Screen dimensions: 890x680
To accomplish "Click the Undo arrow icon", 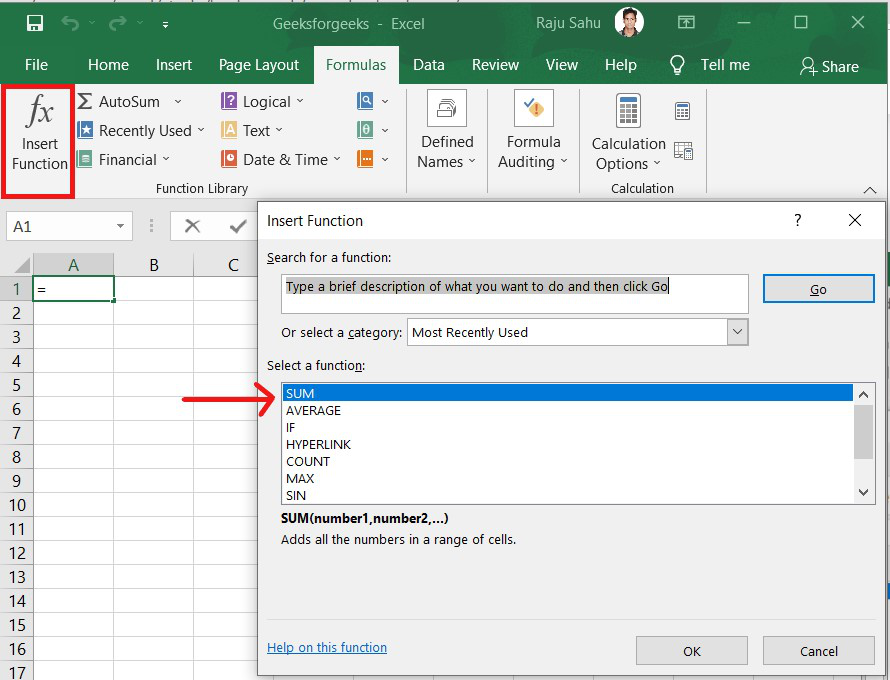I will click(x=70, y=23).
